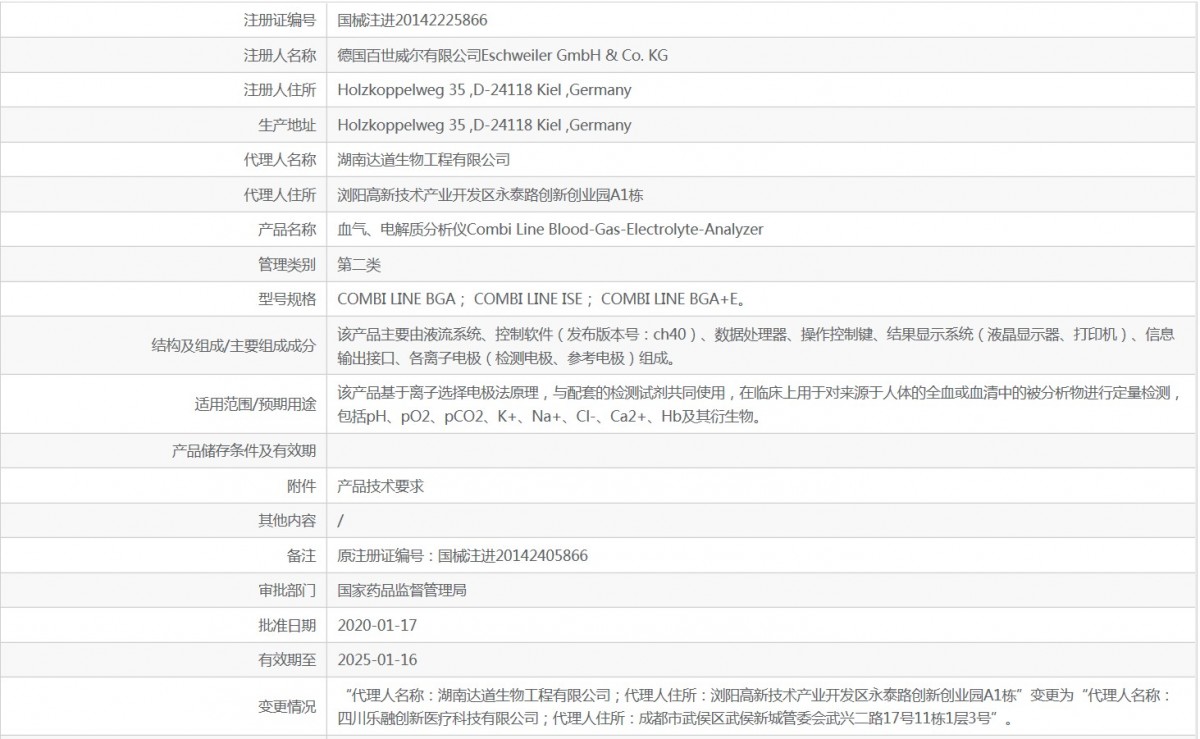Select registration number 国械注进20142225866

click(x=412, y=20)
